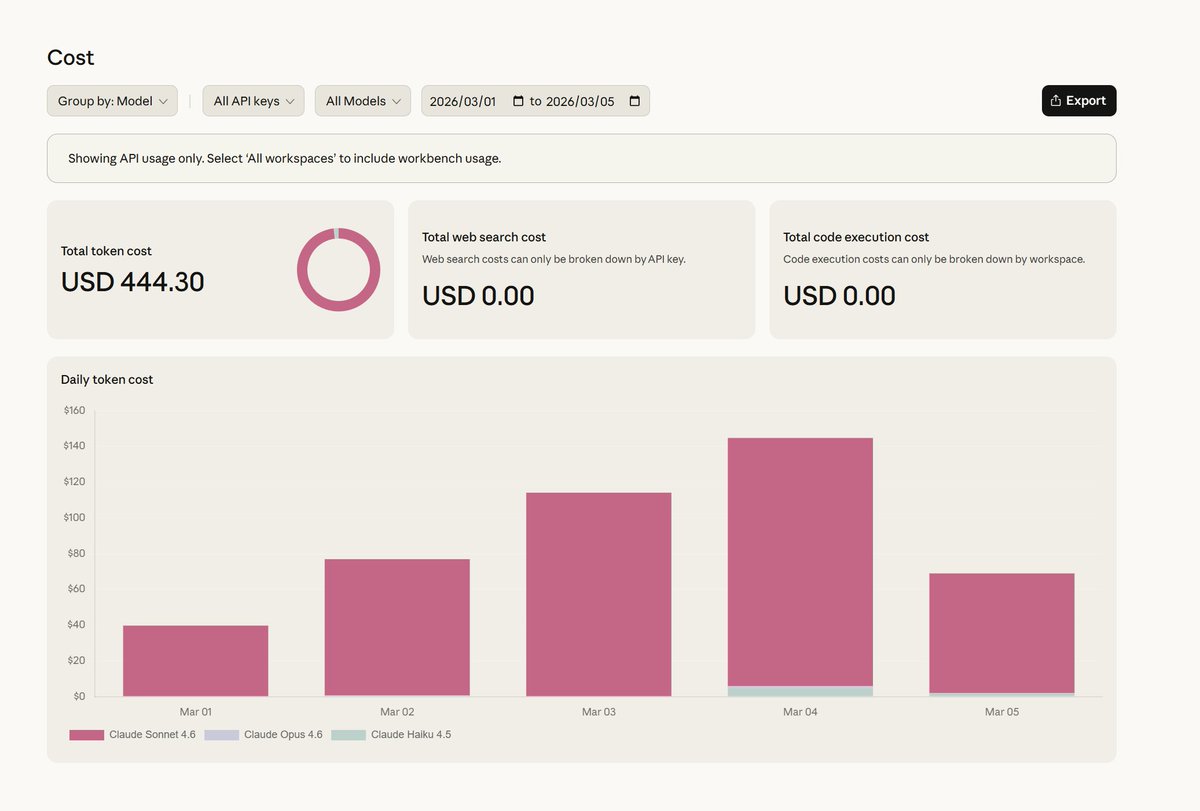This screenshot has height=811, width=1200.
Task: Click the end date field 2026/03/05
Action: pyautogui.click(x=580, y=101)
